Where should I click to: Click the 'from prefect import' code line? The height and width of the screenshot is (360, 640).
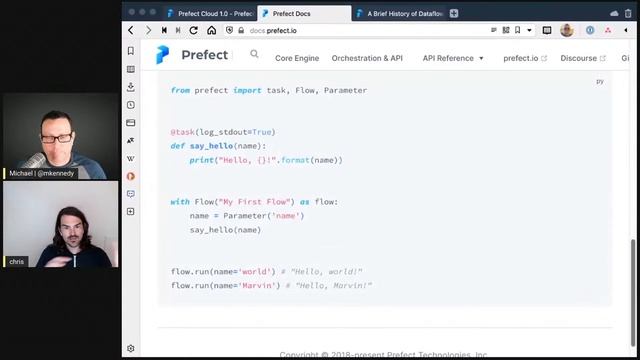(269, 90)
